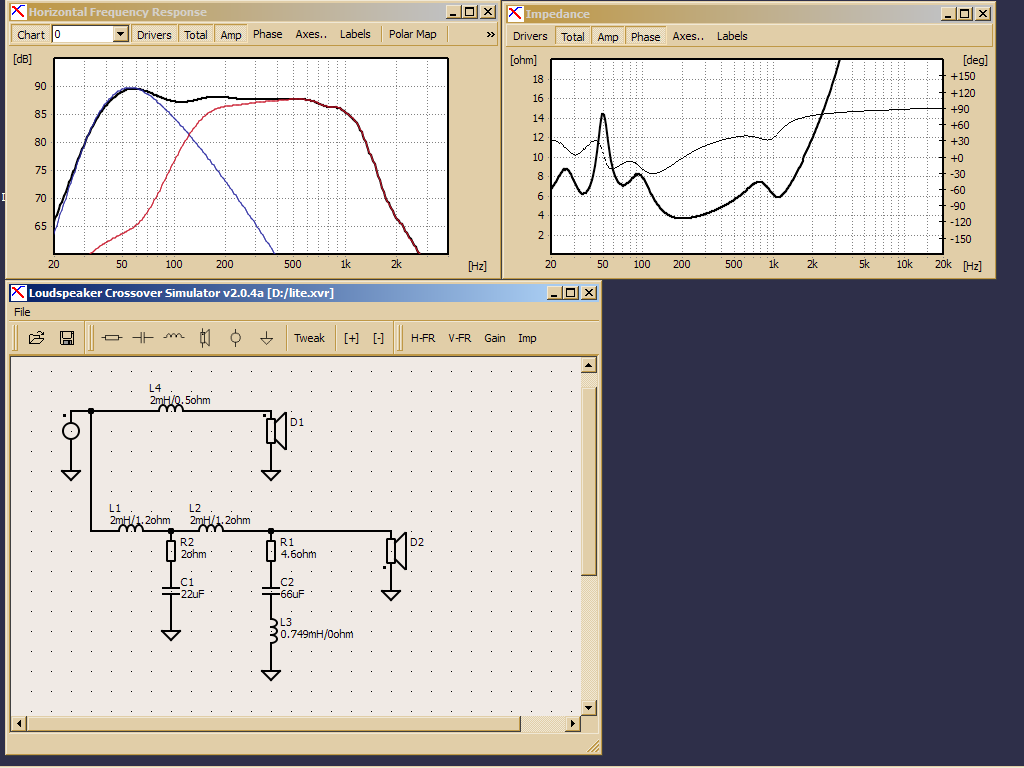Open Axes settings in Frequency Response window
This screenshot has height=768, width=1024.
pyautogui.click(x=311, y=35)
